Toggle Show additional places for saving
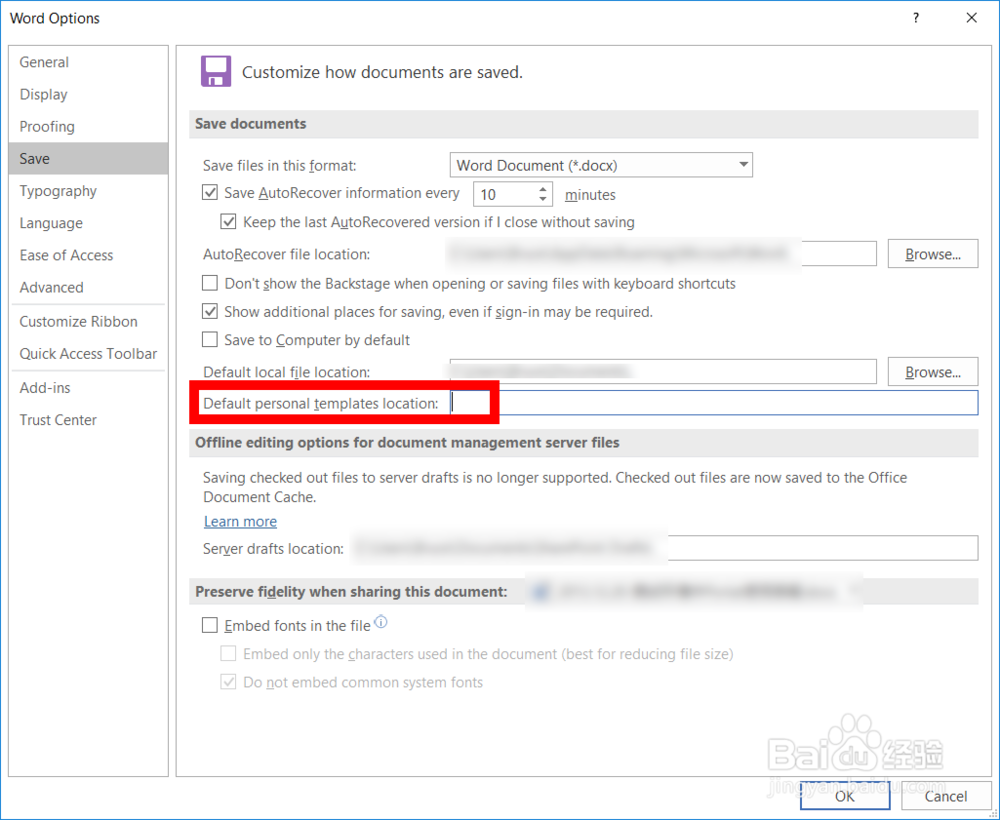Image resolution: width=1000 pixels, height=820 pixels. (209, 311)
